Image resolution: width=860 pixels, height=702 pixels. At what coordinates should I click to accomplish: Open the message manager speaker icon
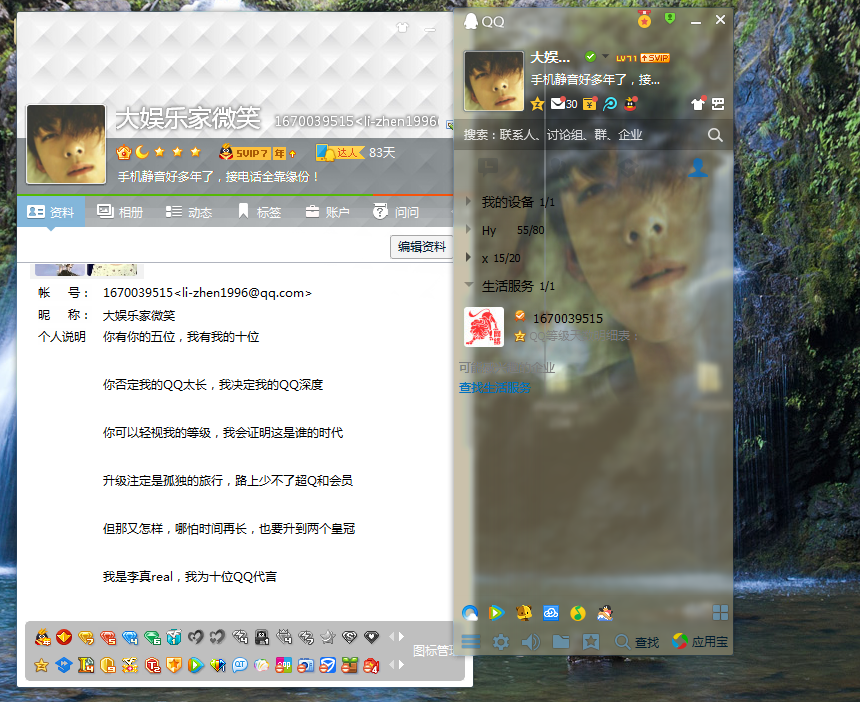[530, 642]
